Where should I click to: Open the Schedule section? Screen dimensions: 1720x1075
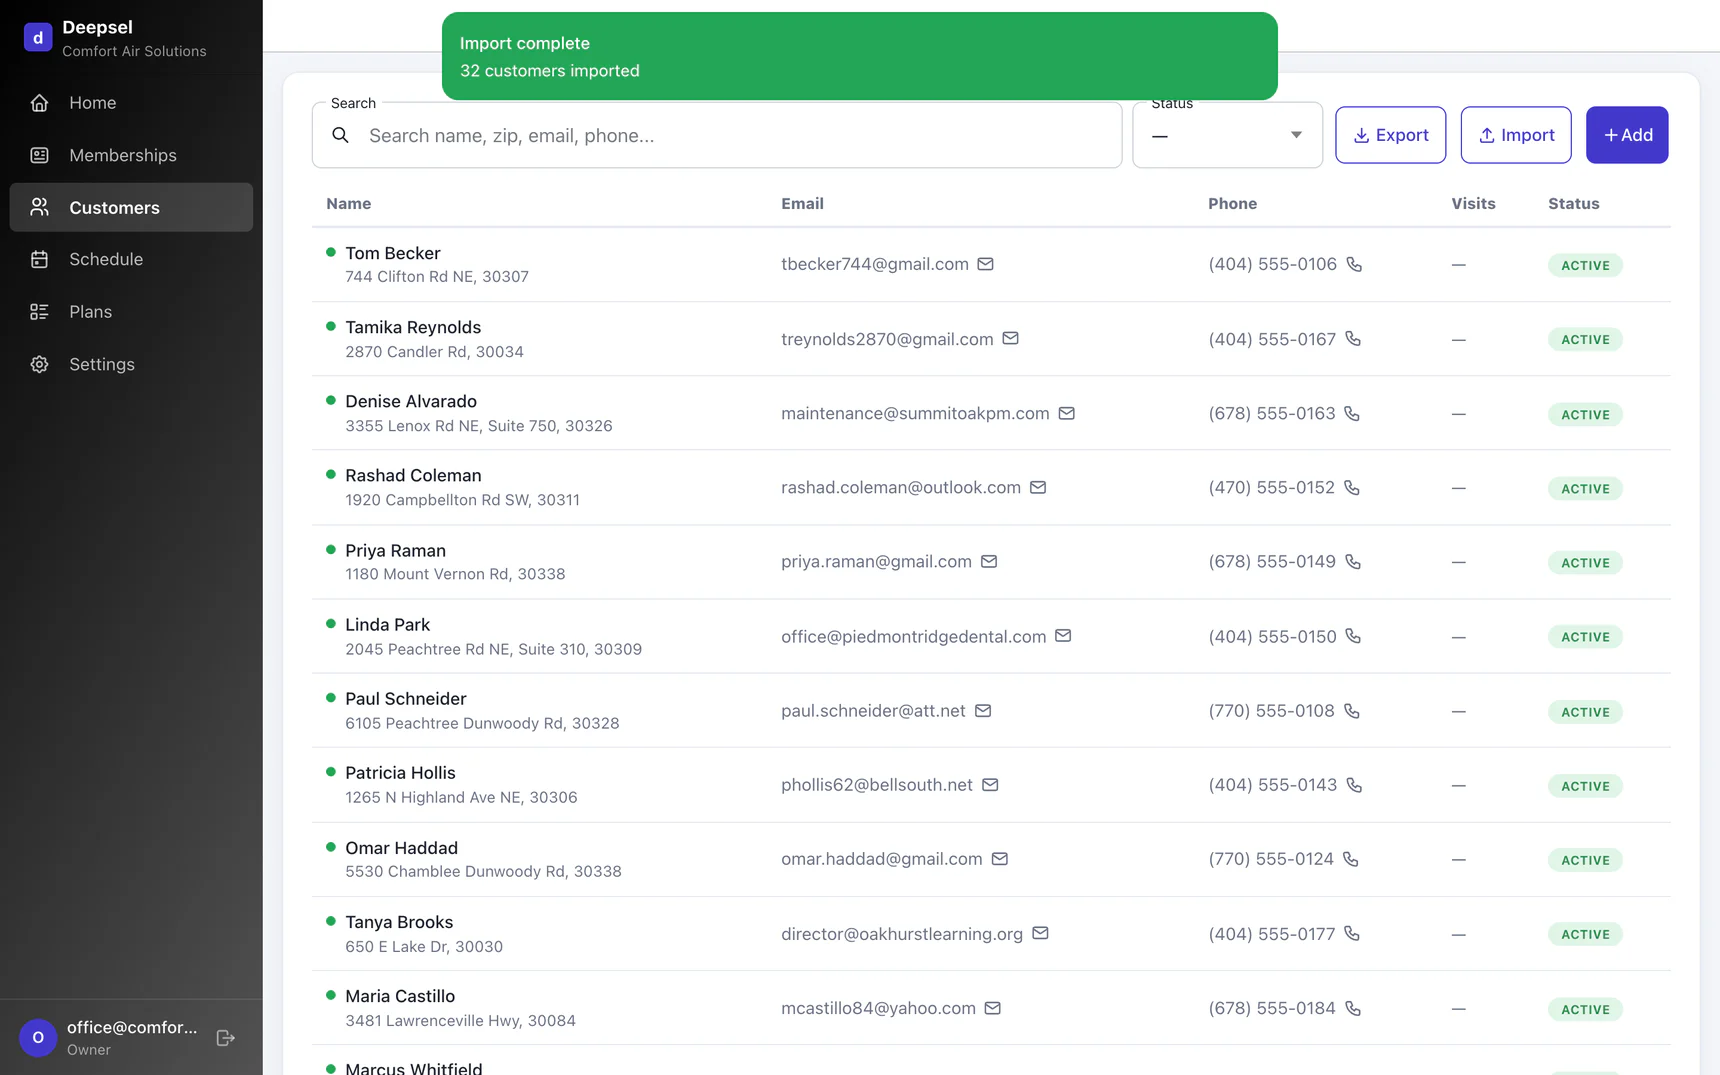(131, 259)
